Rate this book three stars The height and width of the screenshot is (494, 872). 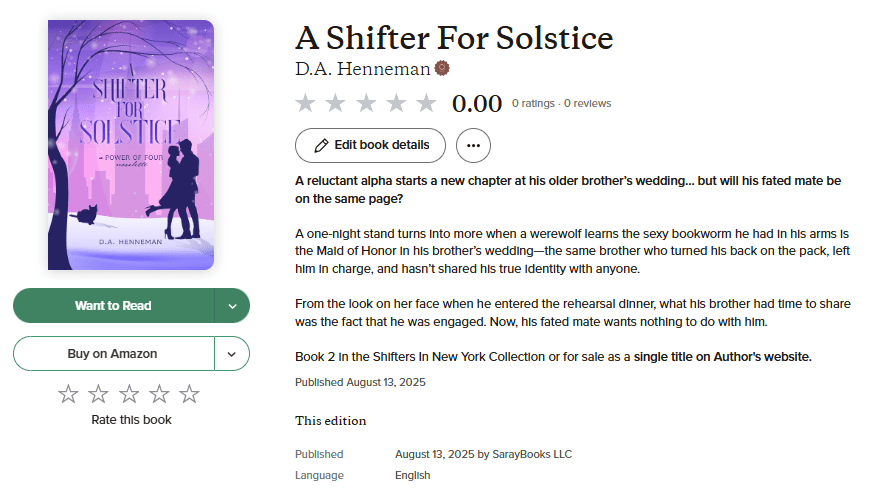coord(129,394)
